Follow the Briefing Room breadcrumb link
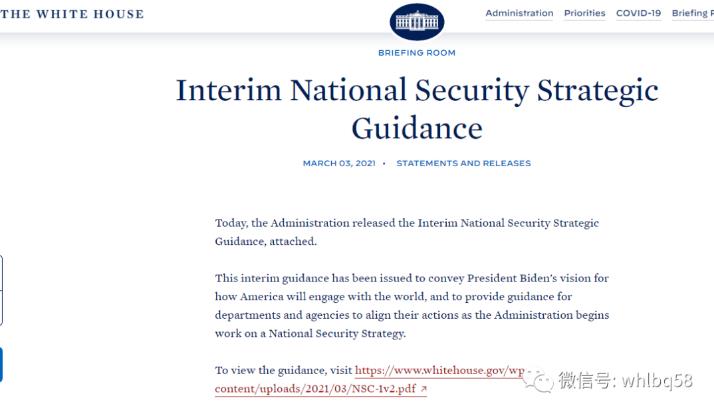The width and height of the screenshot is (714, 406). [417, 52]
